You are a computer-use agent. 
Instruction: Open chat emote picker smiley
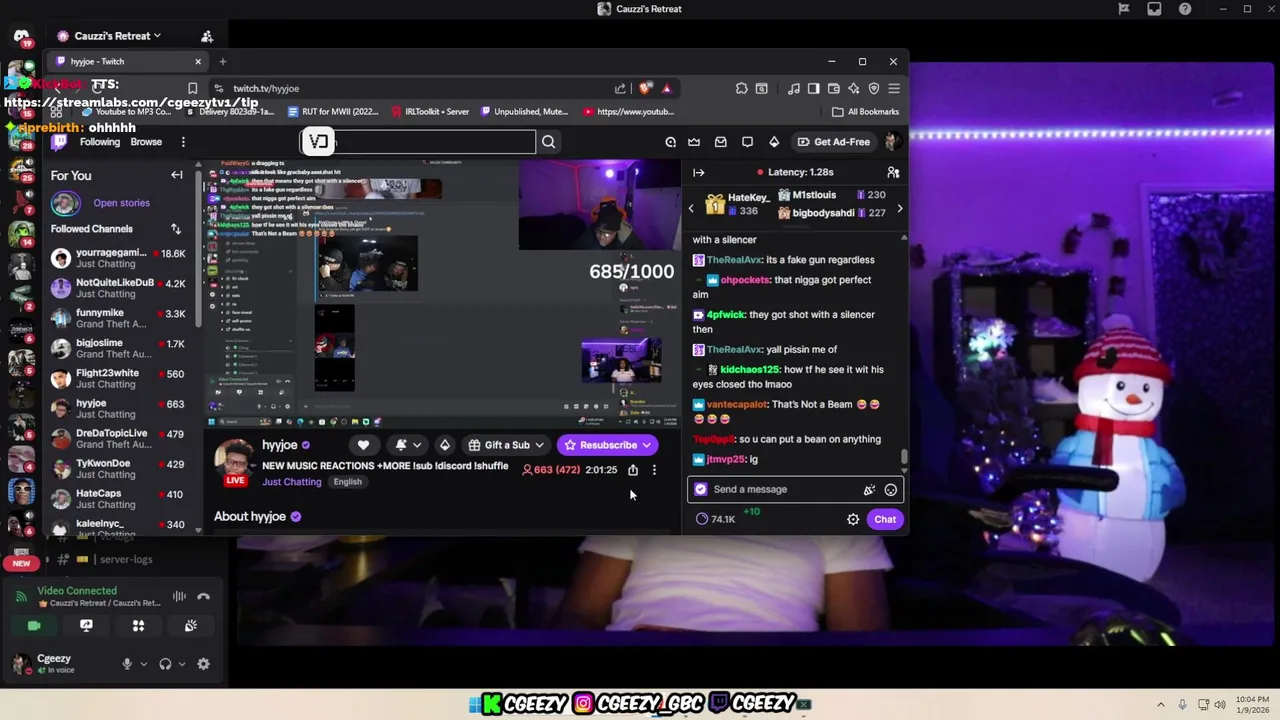(x=891, y=490)
